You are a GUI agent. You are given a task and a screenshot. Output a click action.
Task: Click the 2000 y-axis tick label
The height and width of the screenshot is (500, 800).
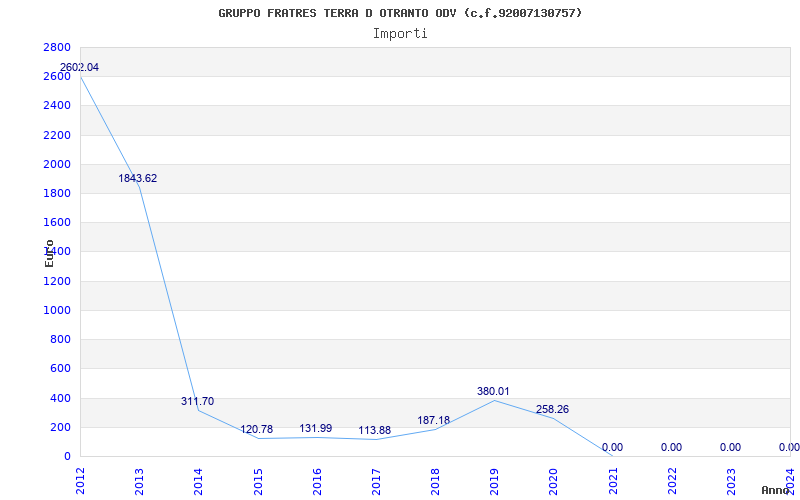pyautogui.click(x=57, y=164)
